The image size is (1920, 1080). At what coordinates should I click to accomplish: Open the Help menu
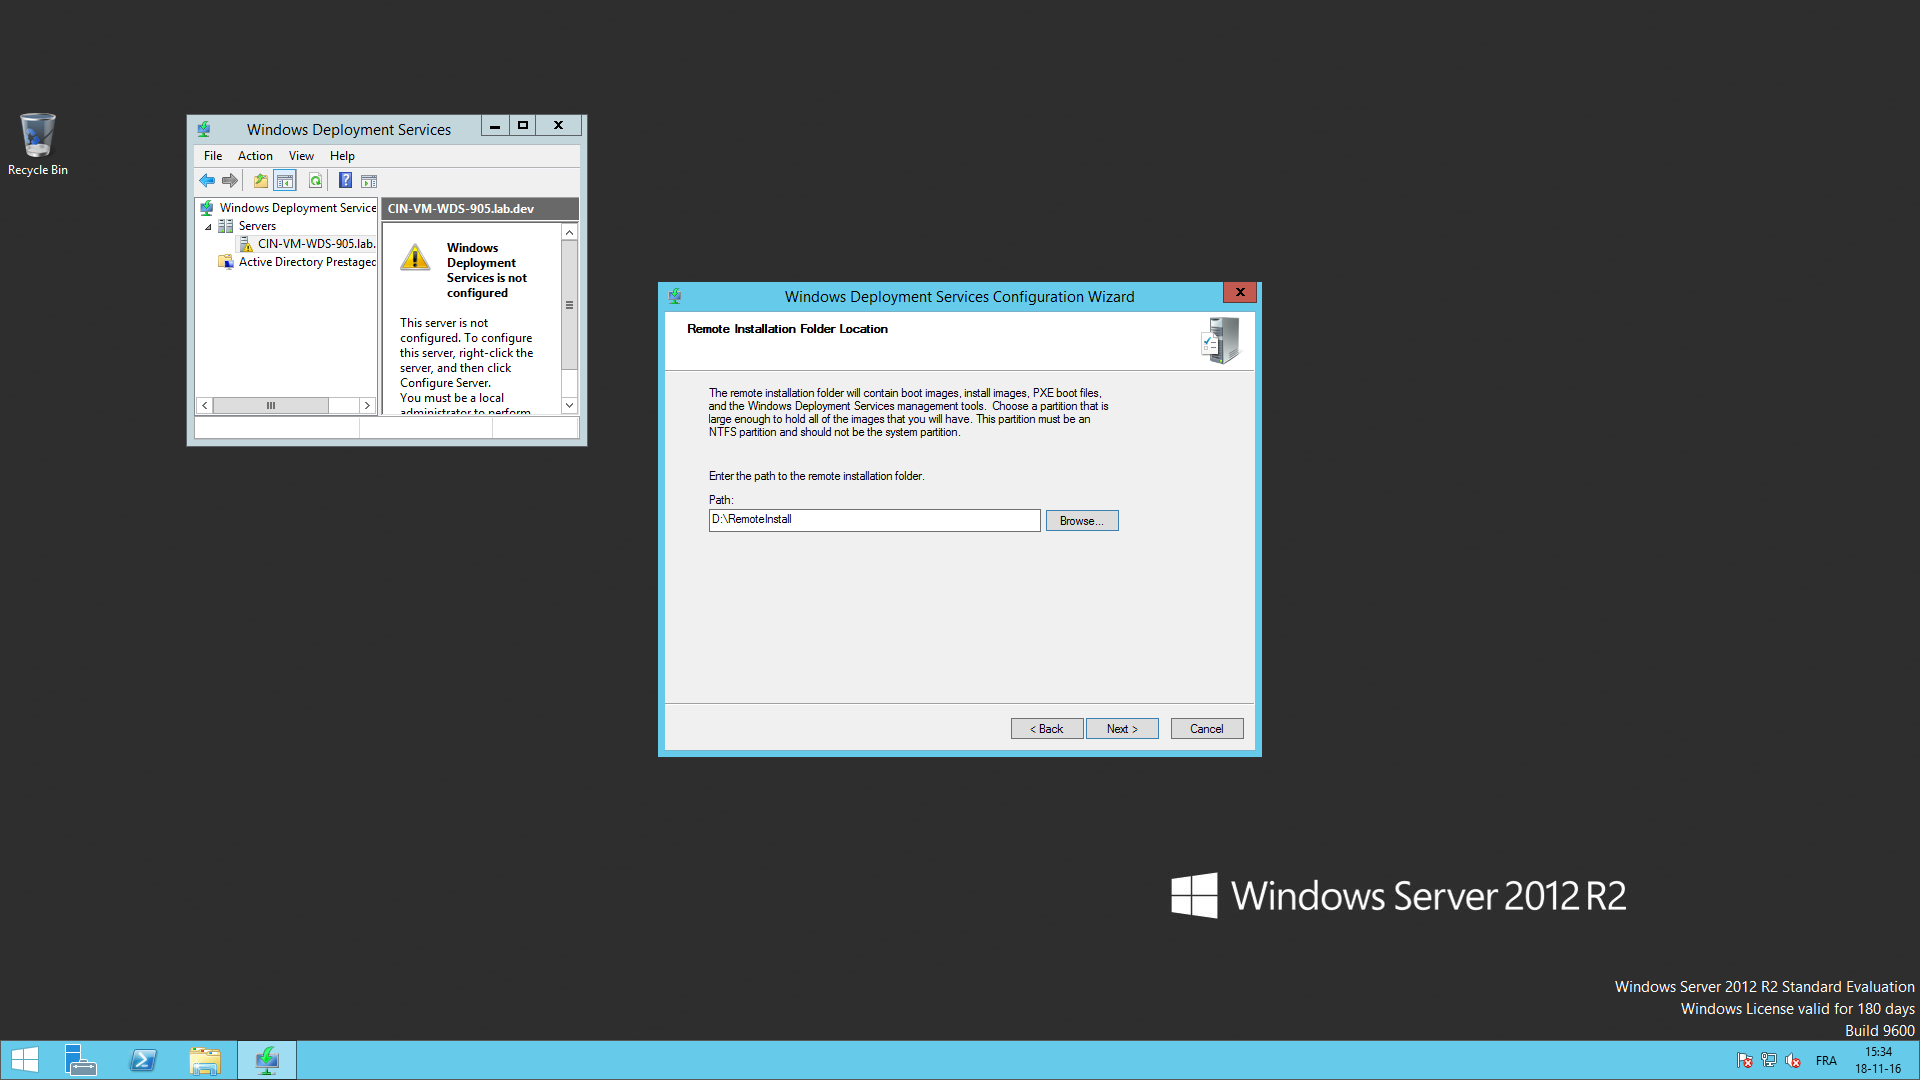(342, 156)
